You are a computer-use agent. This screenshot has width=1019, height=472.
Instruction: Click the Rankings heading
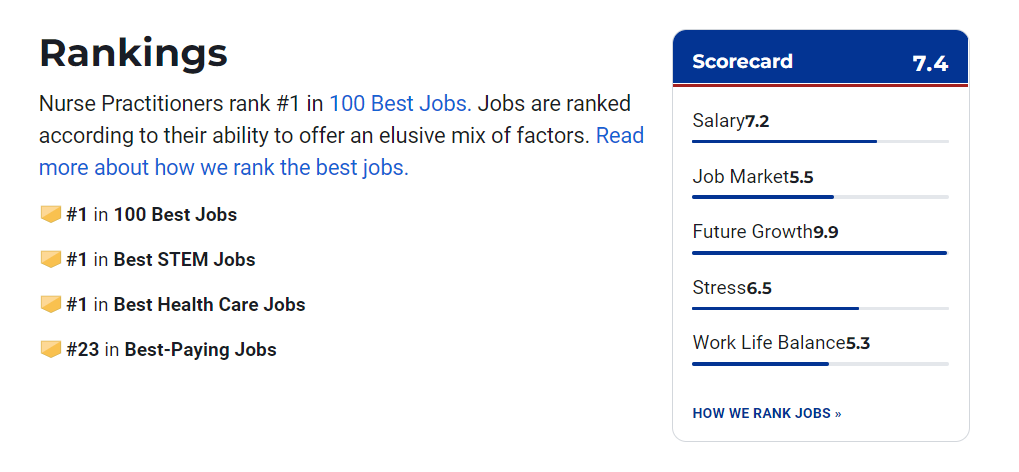[133, 53]
